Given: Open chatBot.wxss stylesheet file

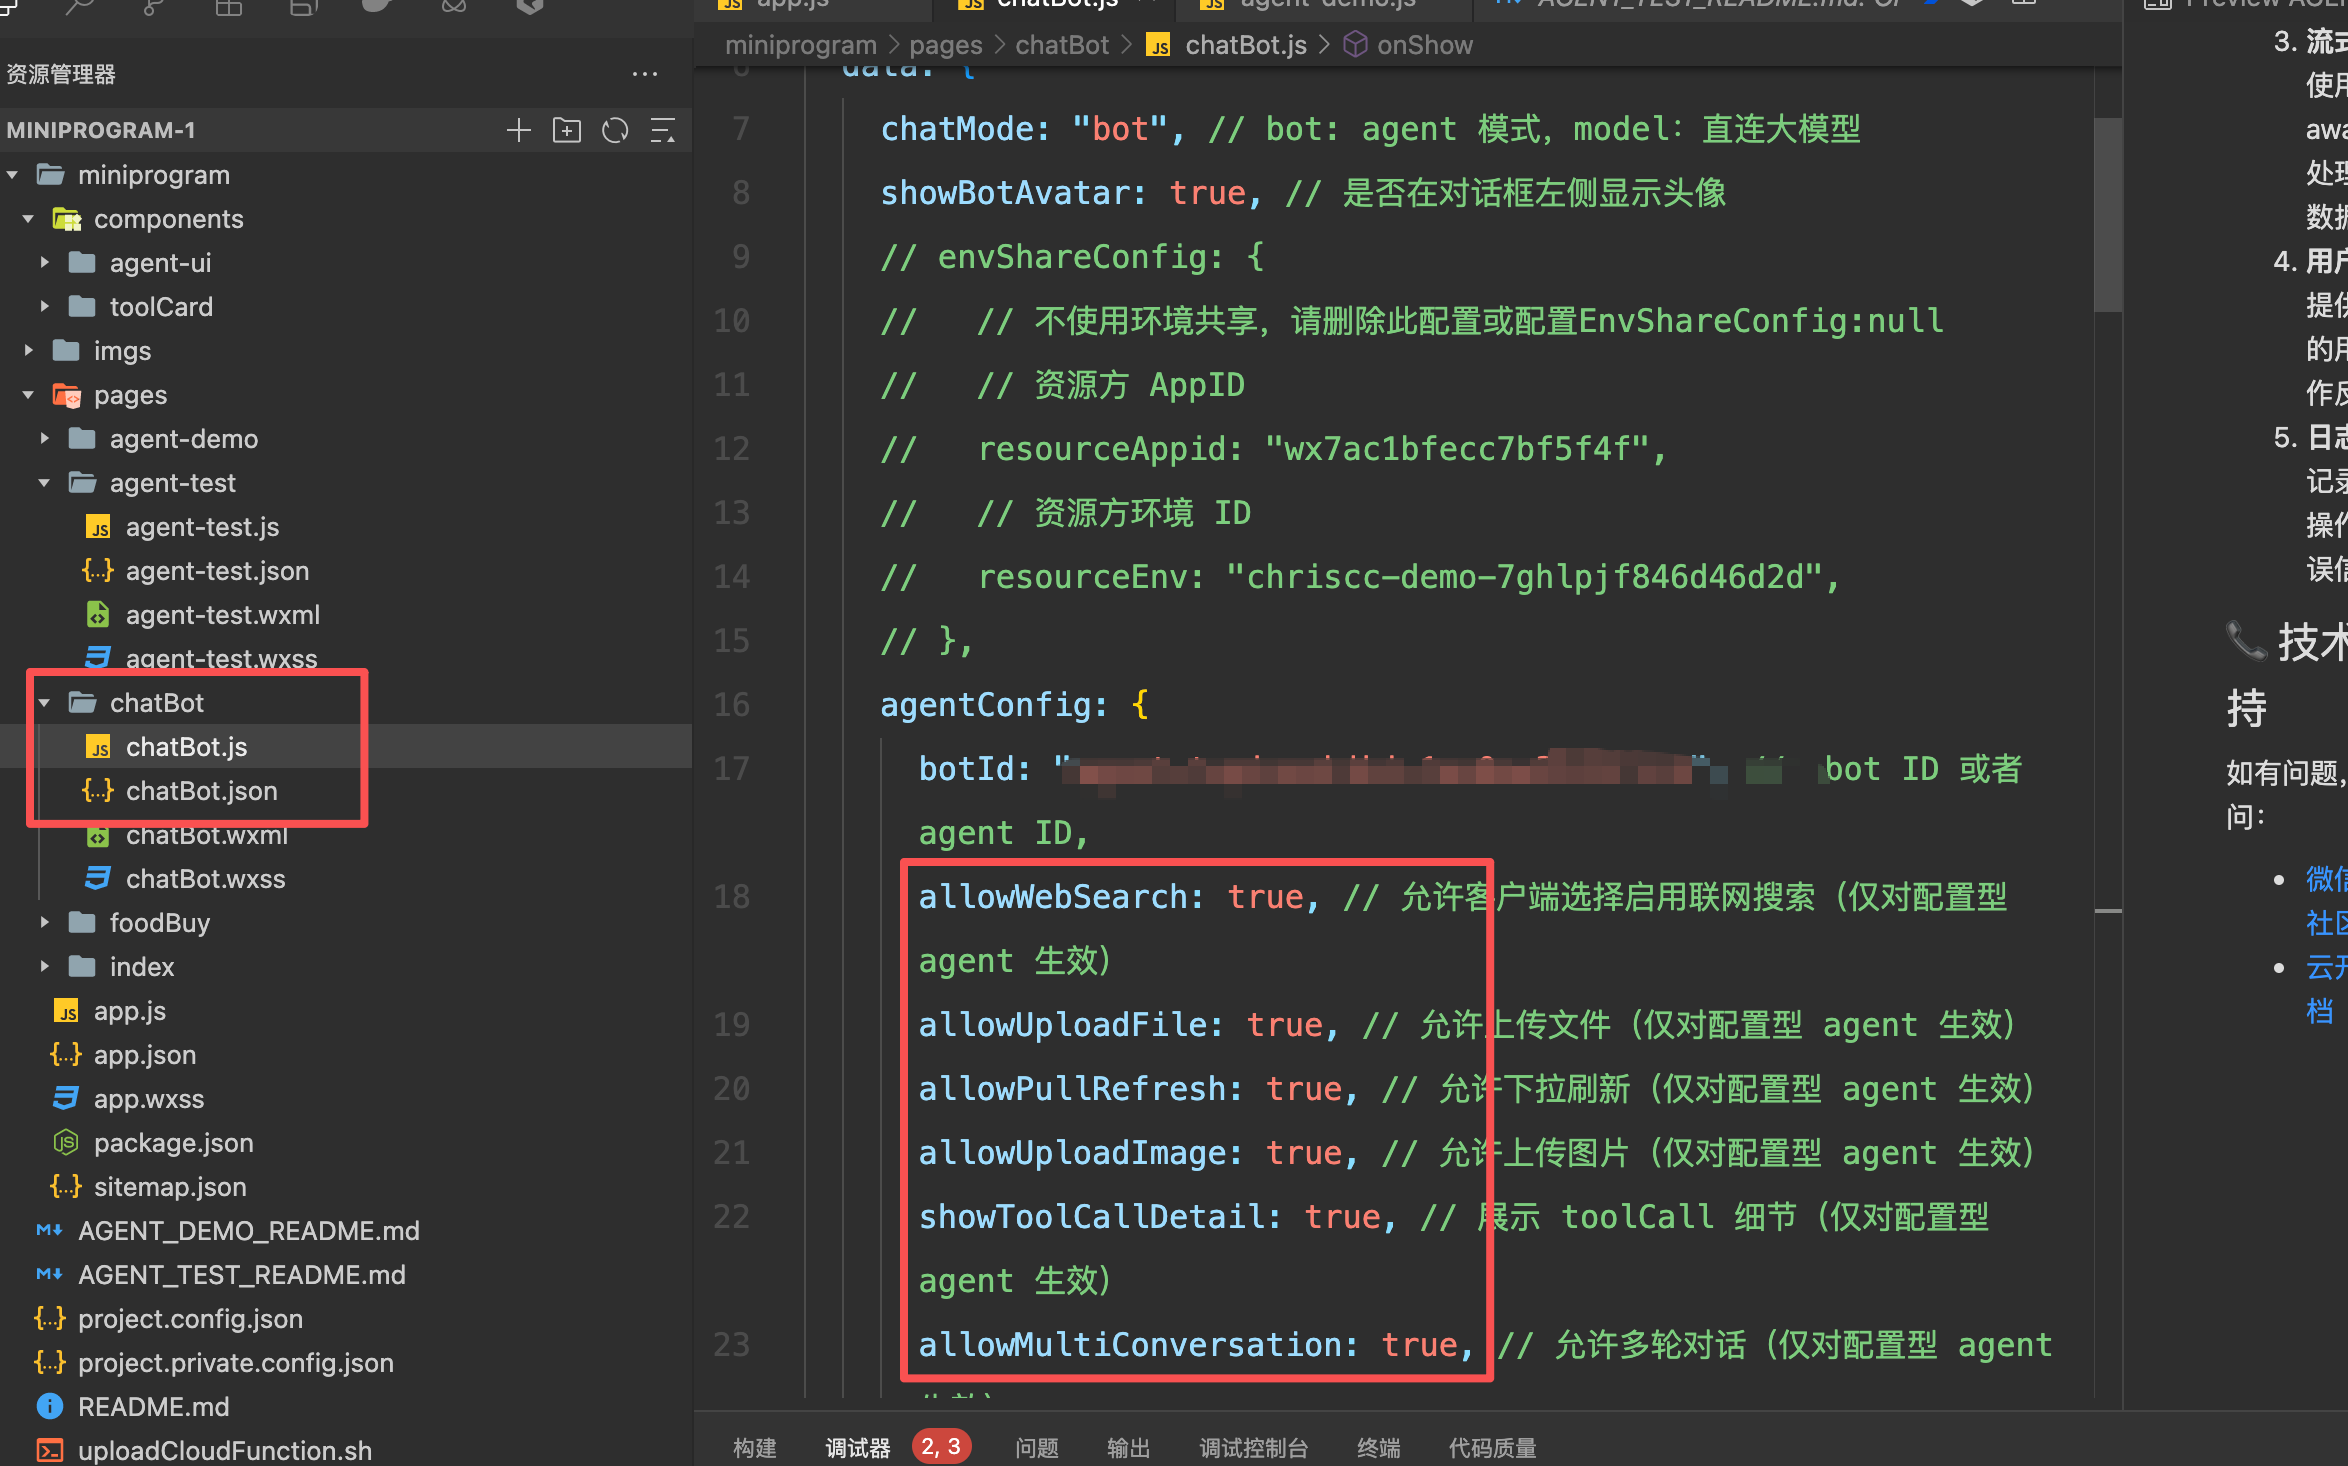Looking at the screenshot, I should pos(205,879).
